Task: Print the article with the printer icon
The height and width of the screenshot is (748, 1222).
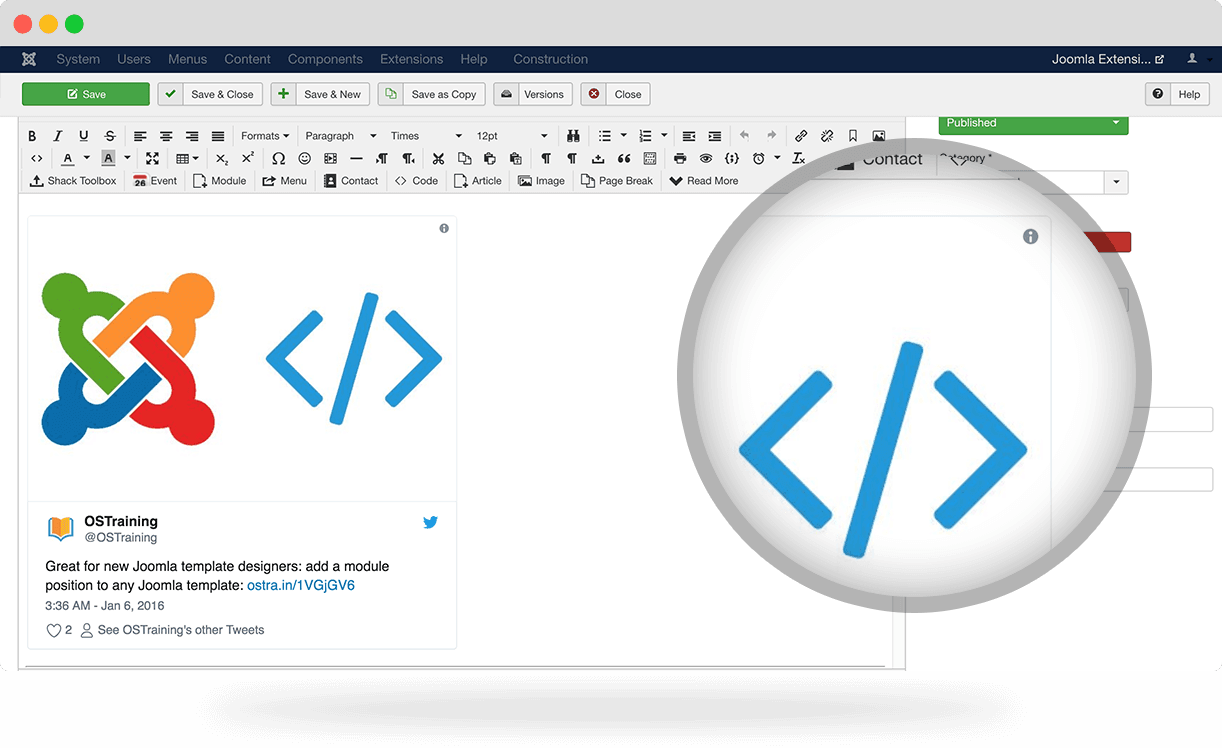Action: coord(680,158)
